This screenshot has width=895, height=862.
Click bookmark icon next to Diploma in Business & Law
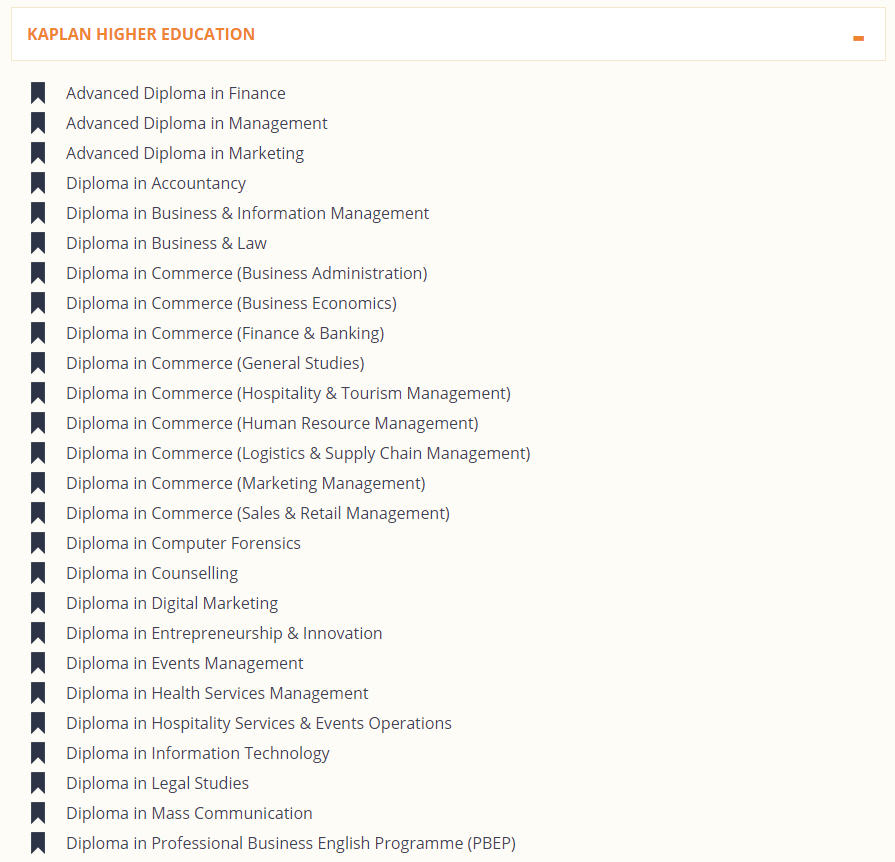38,243
